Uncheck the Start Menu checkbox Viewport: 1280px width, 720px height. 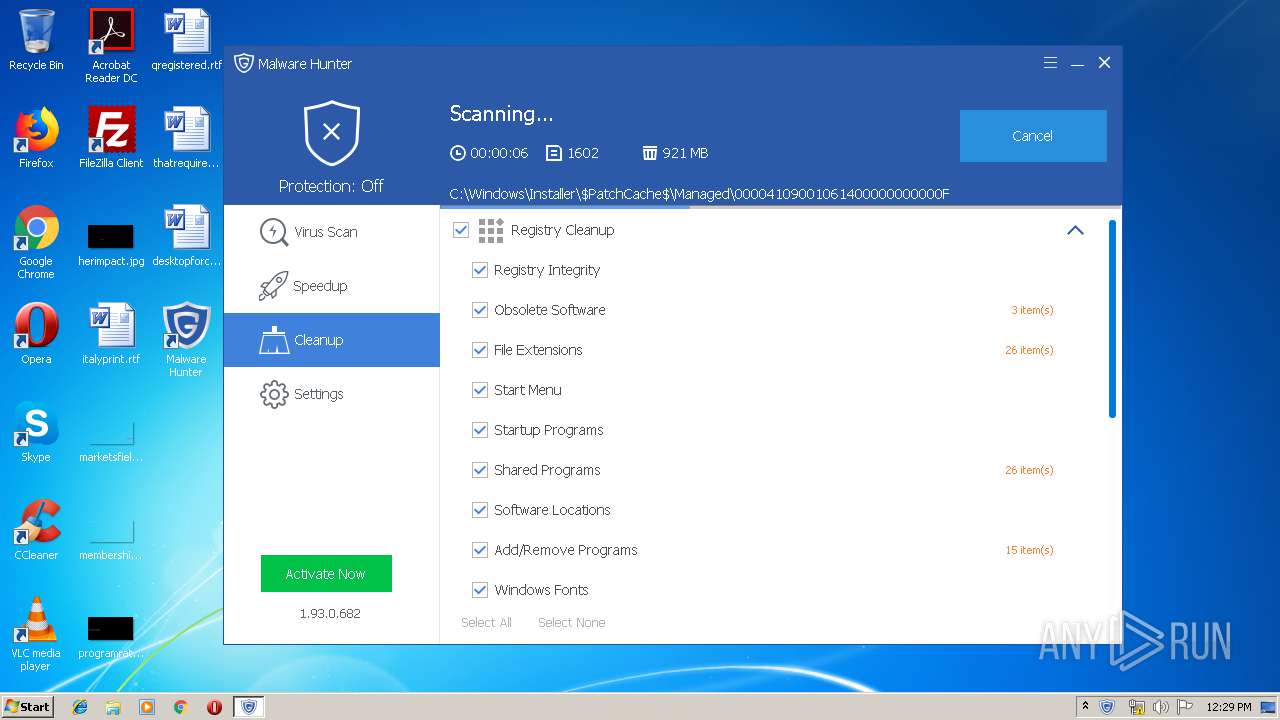click(480, 390)
